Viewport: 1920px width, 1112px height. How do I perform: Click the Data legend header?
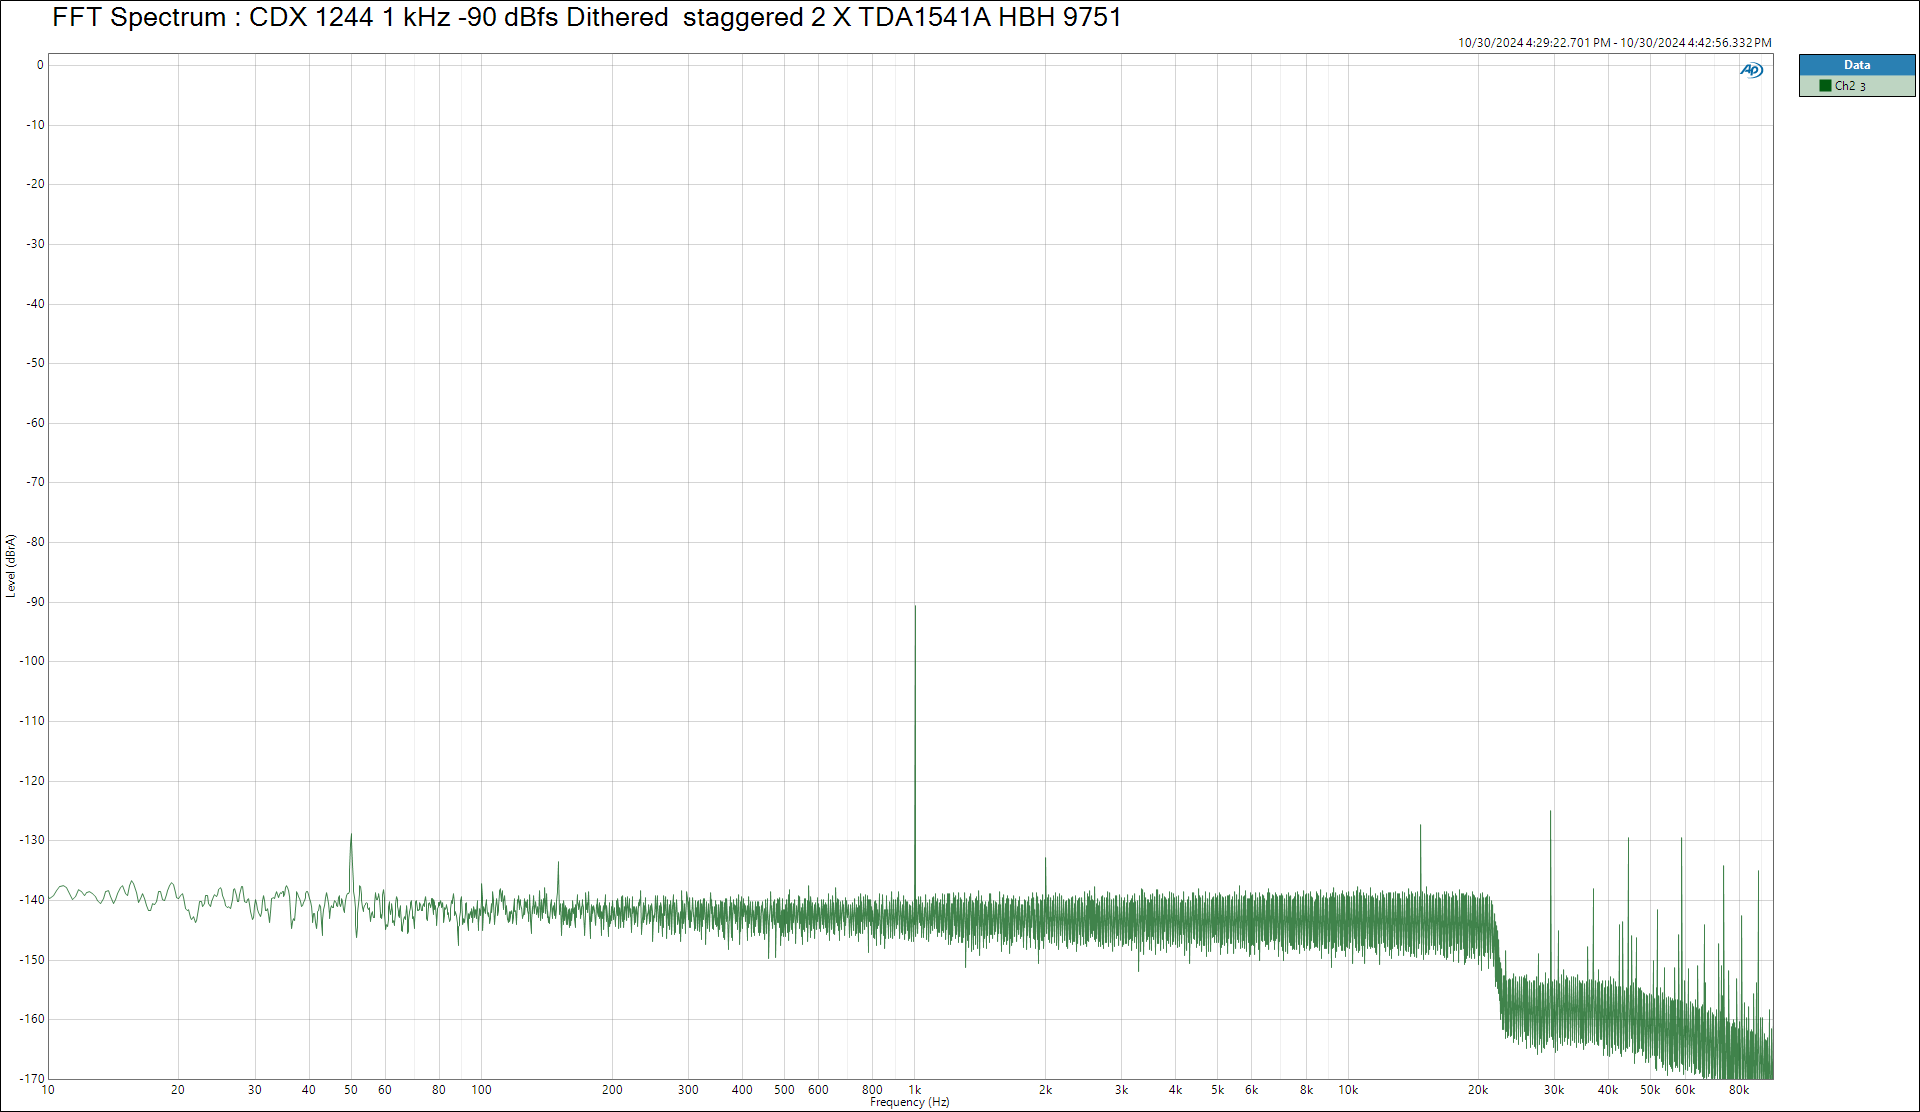point(1857,65)
